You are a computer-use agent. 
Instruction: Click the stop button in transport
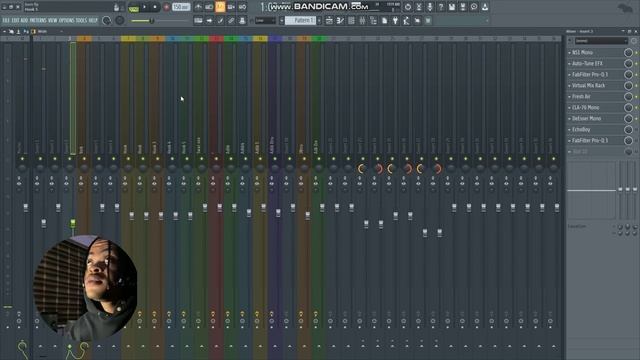pyautogui.click(x=155, y=7)
